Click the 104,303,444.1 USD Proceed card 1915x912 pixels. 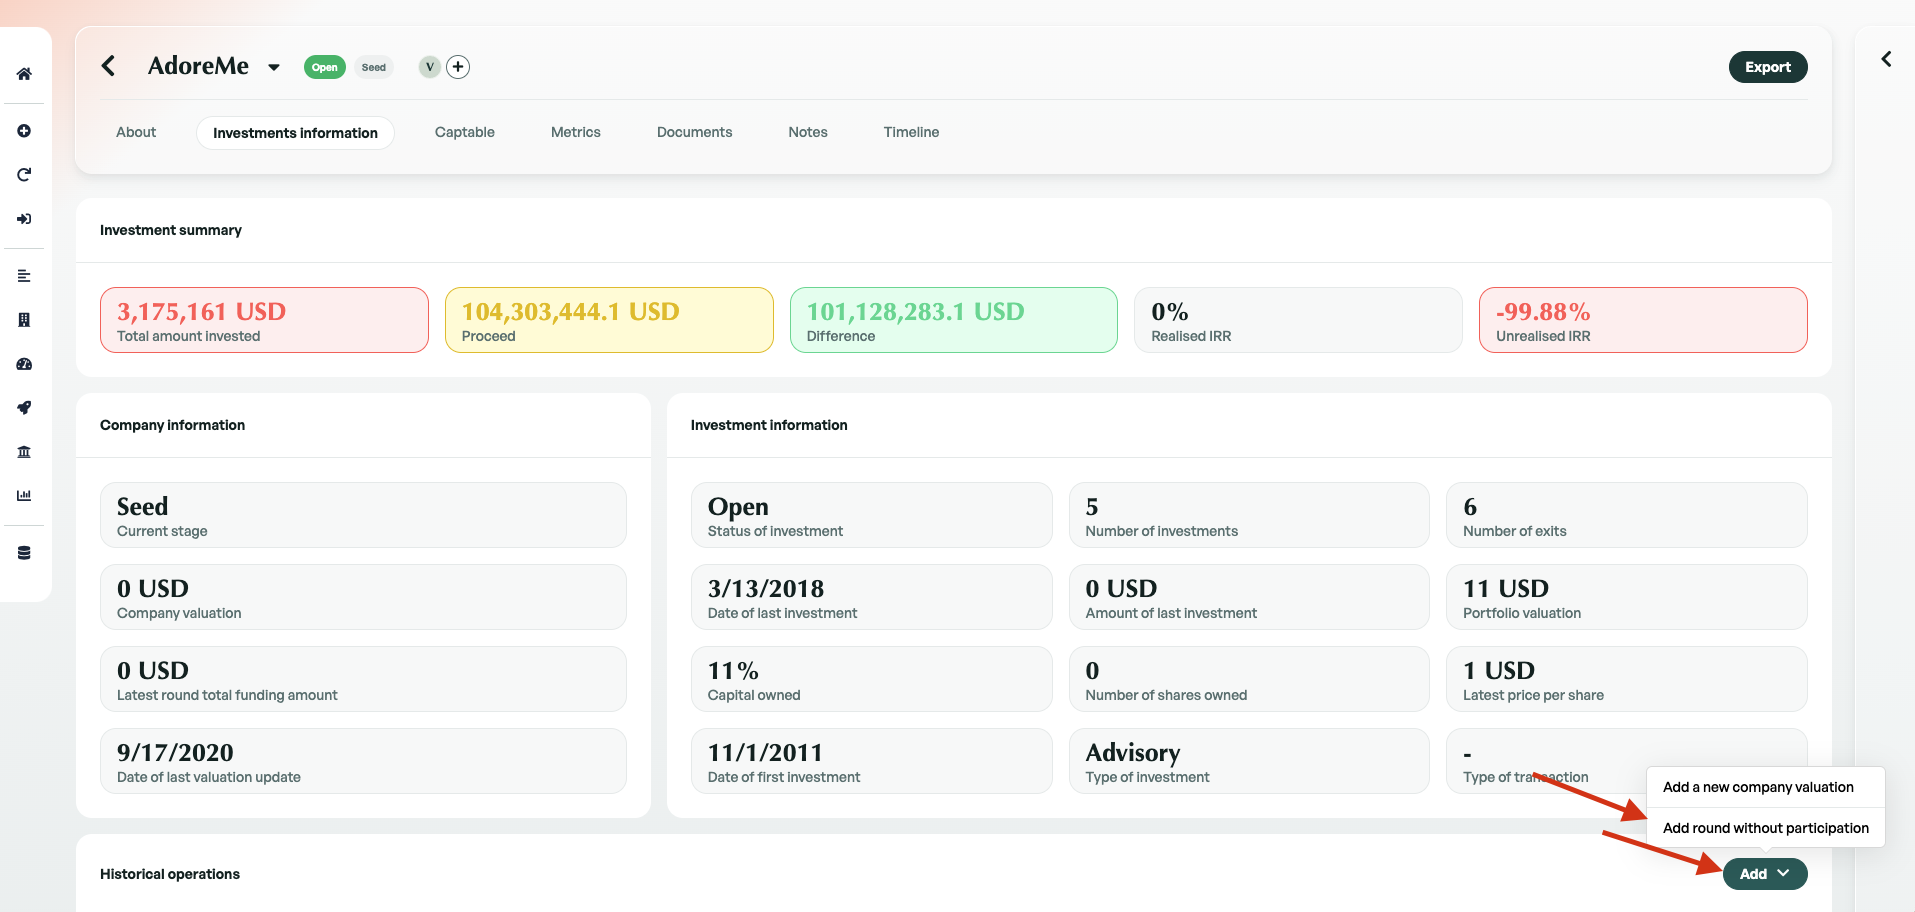[609, 320]
